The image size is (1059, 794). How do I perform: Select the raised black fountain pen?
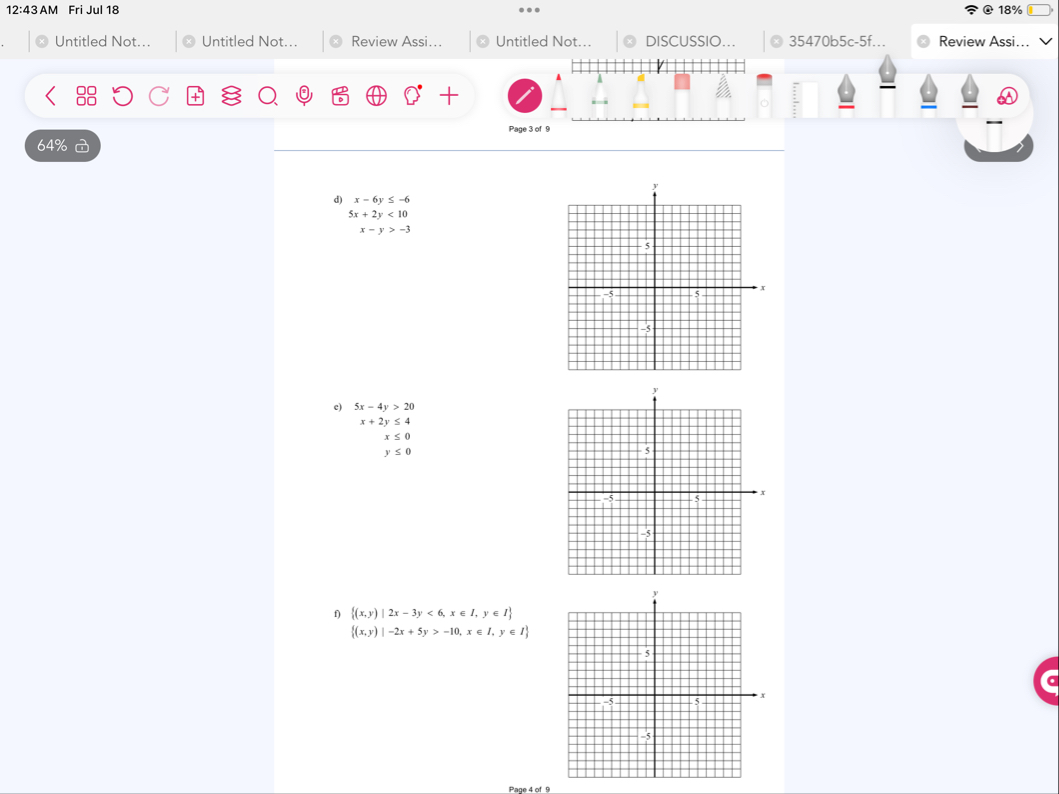[887, 84]
